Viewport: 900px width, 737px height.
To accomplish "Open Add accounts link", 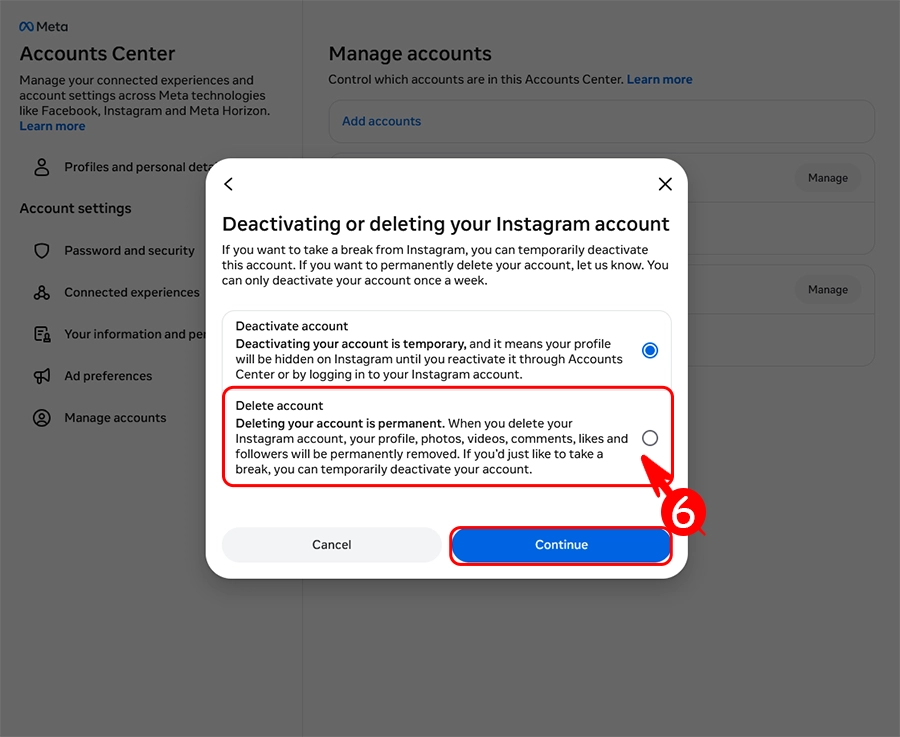I will click(381, 121).
